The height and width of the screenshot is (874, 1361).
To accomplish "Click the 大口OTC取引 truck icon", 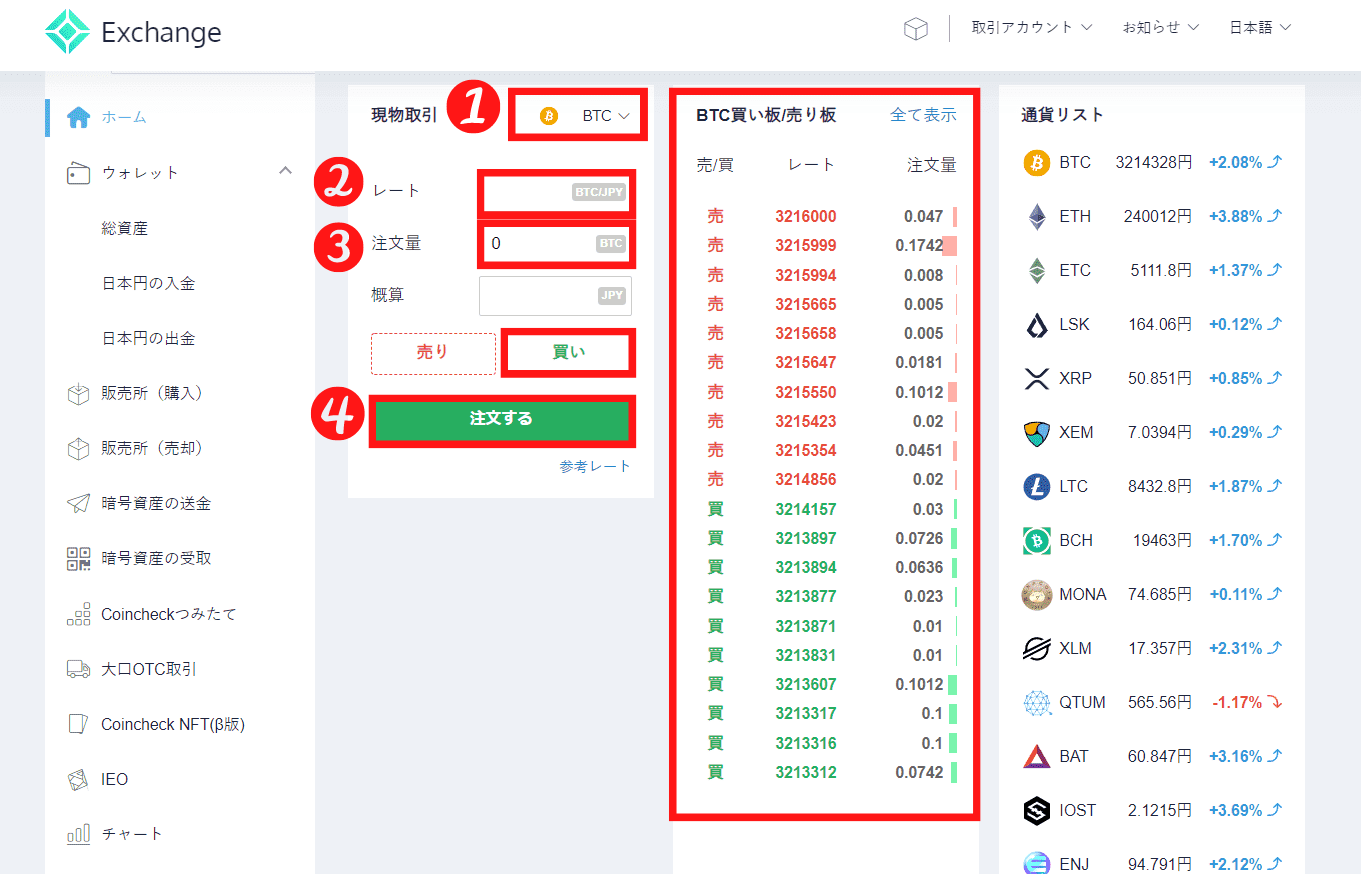I will (x=78, y=669).
